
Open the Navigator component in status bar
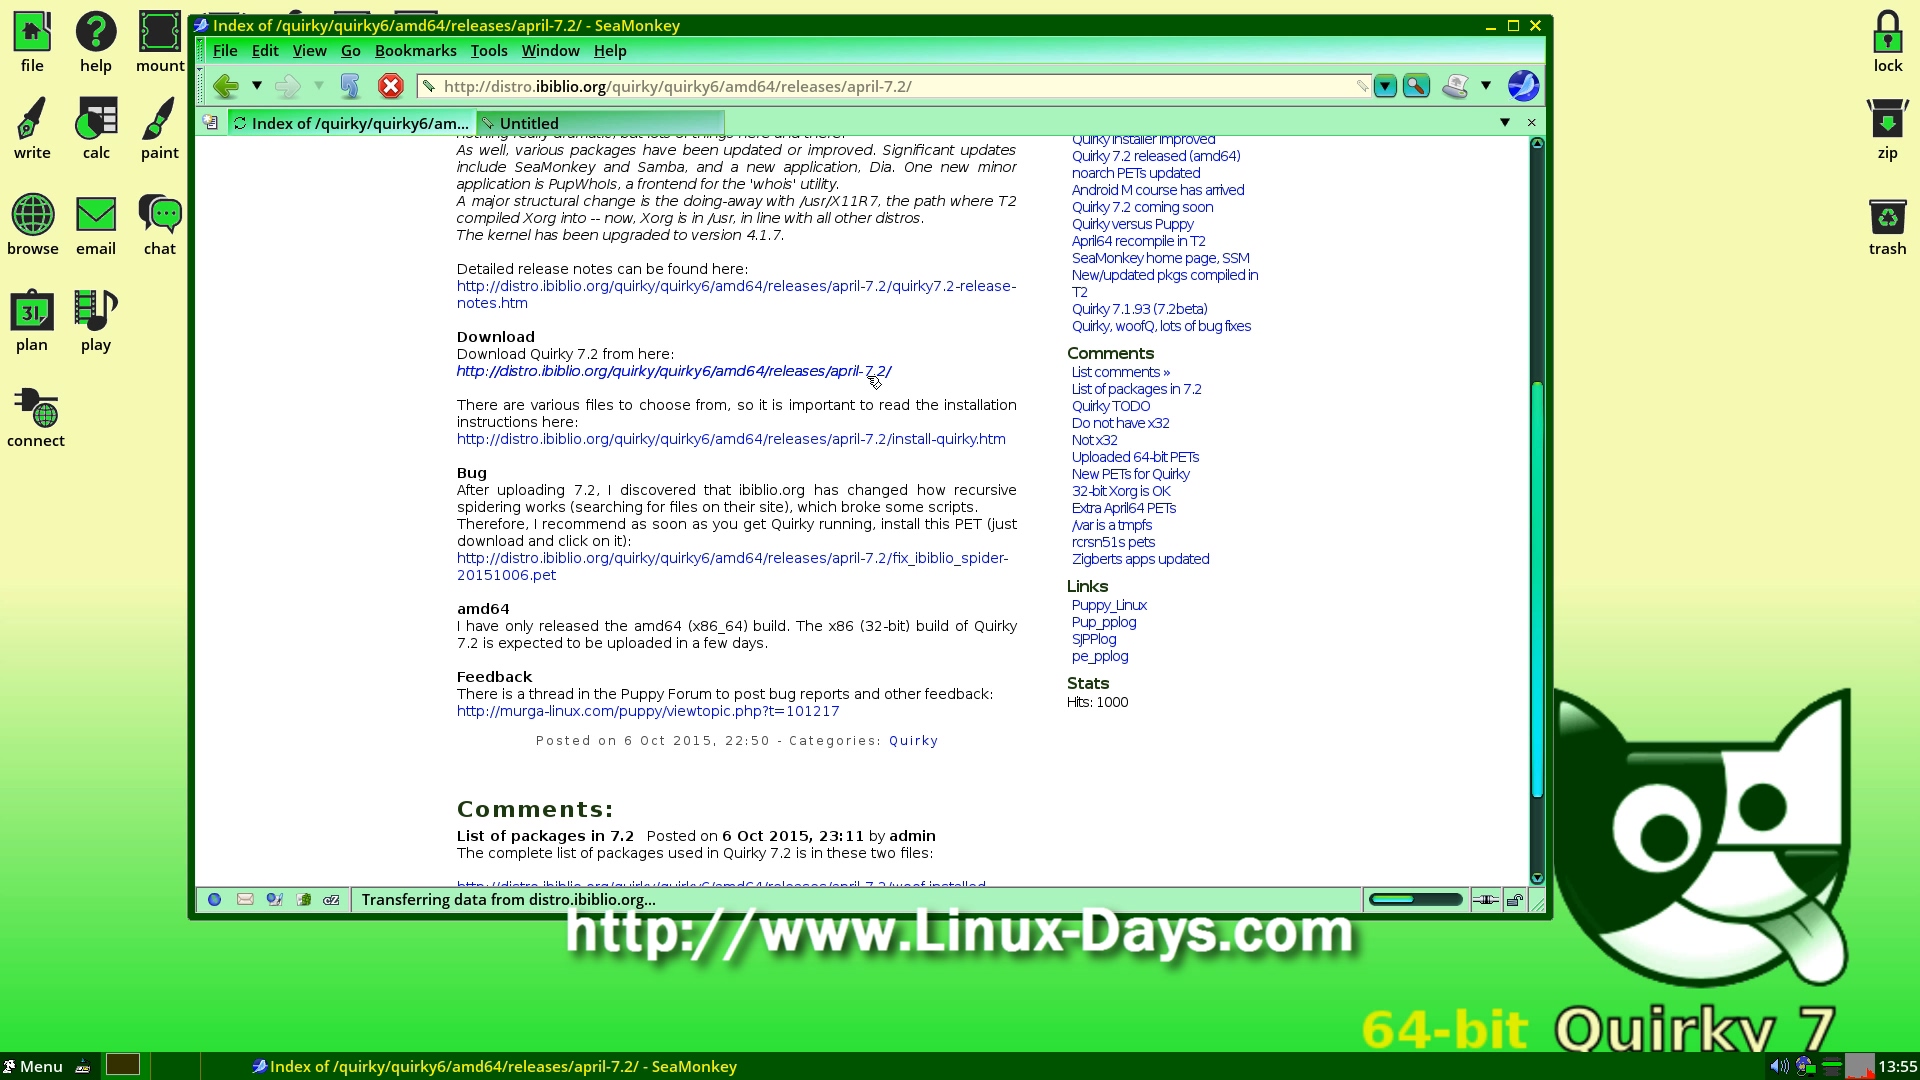214,900
